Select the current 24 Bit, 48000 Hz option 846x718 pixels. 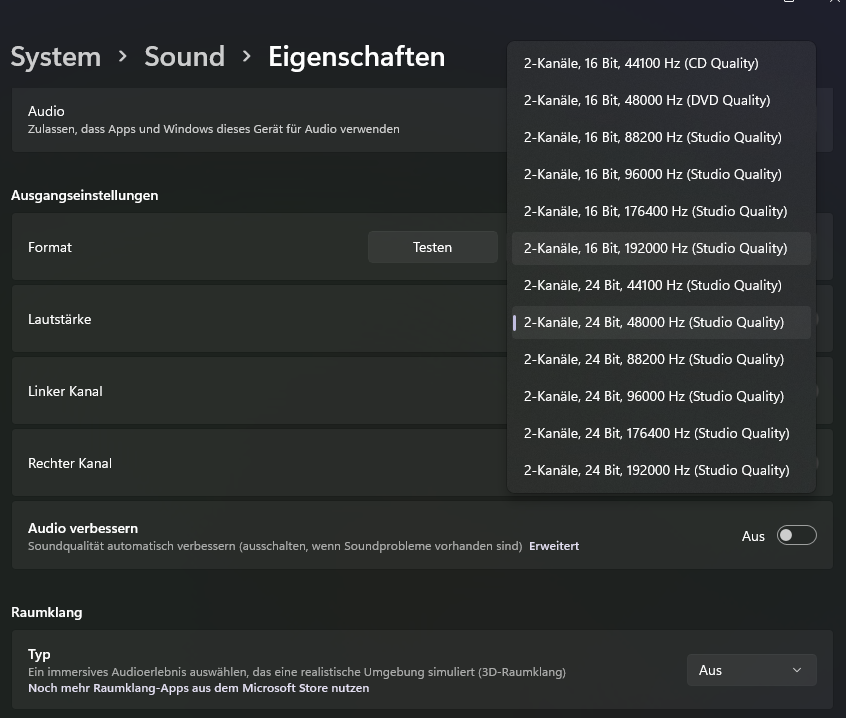[x=653, y=322]
